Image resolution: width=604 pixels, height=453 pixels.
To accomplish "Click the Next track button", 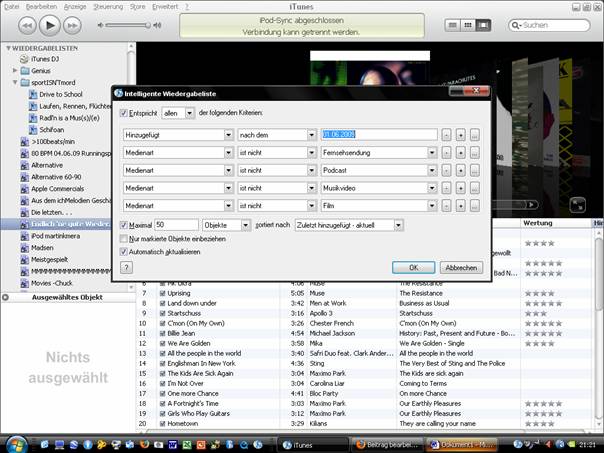I will tap(72, 26).
